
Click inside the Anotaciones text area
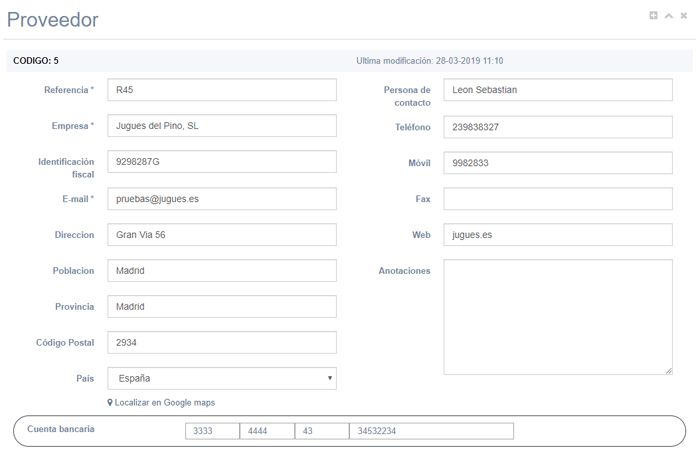pyautogui.click(x=557, y=317)
